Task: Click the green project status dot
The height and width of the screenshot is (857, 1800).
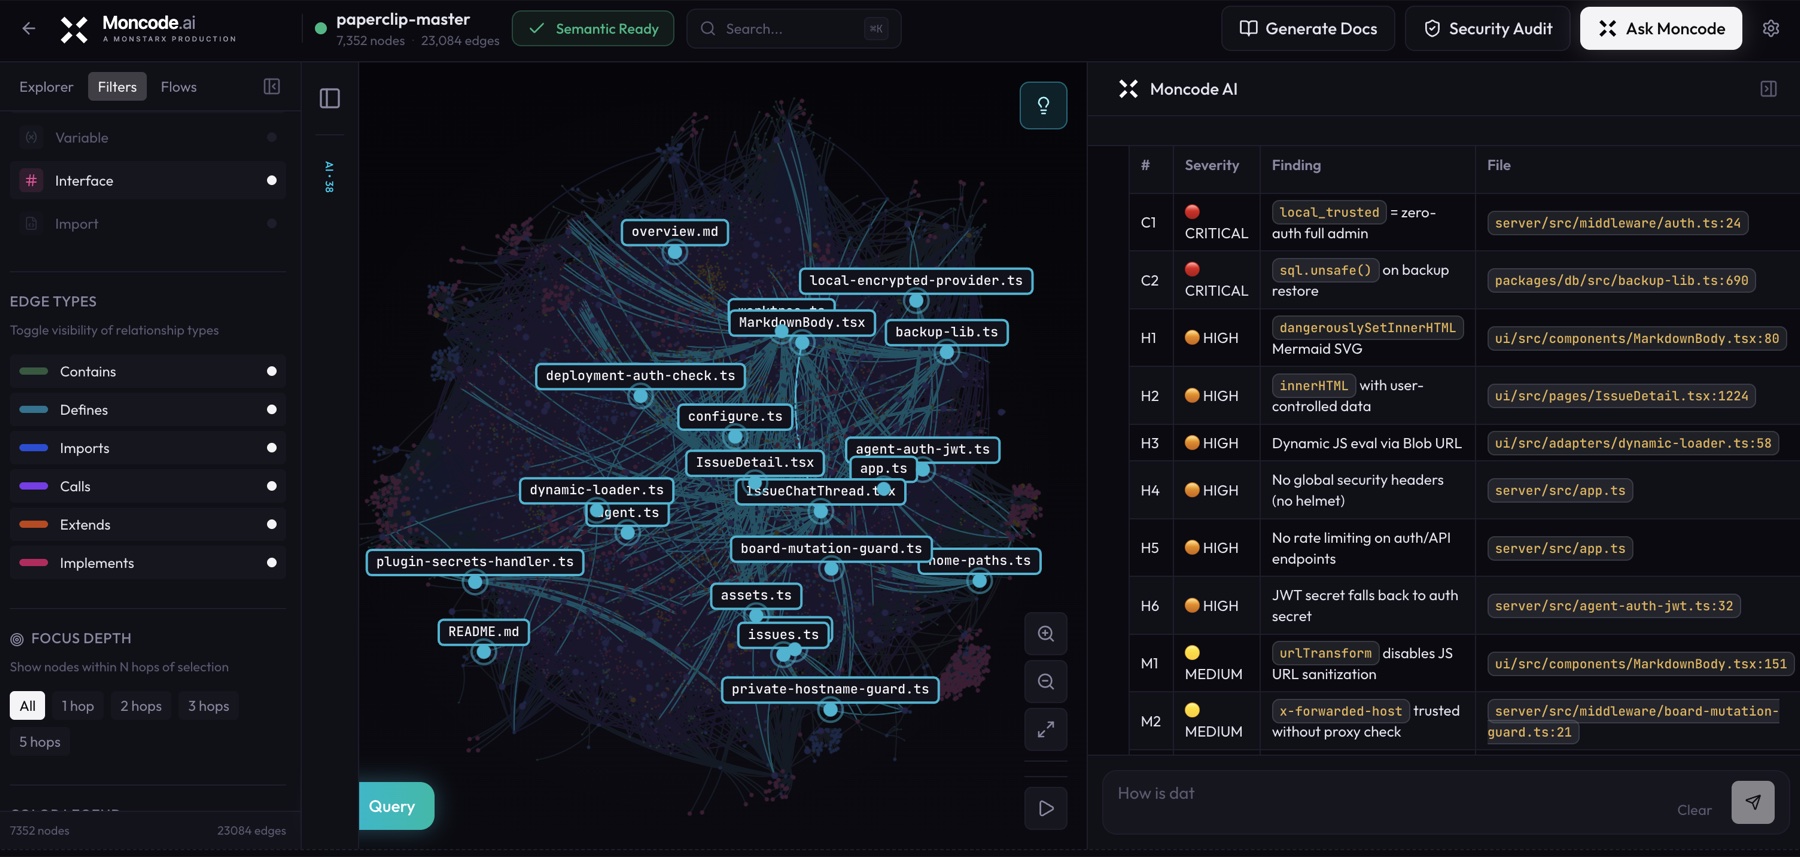Action: tap(321, 28)
